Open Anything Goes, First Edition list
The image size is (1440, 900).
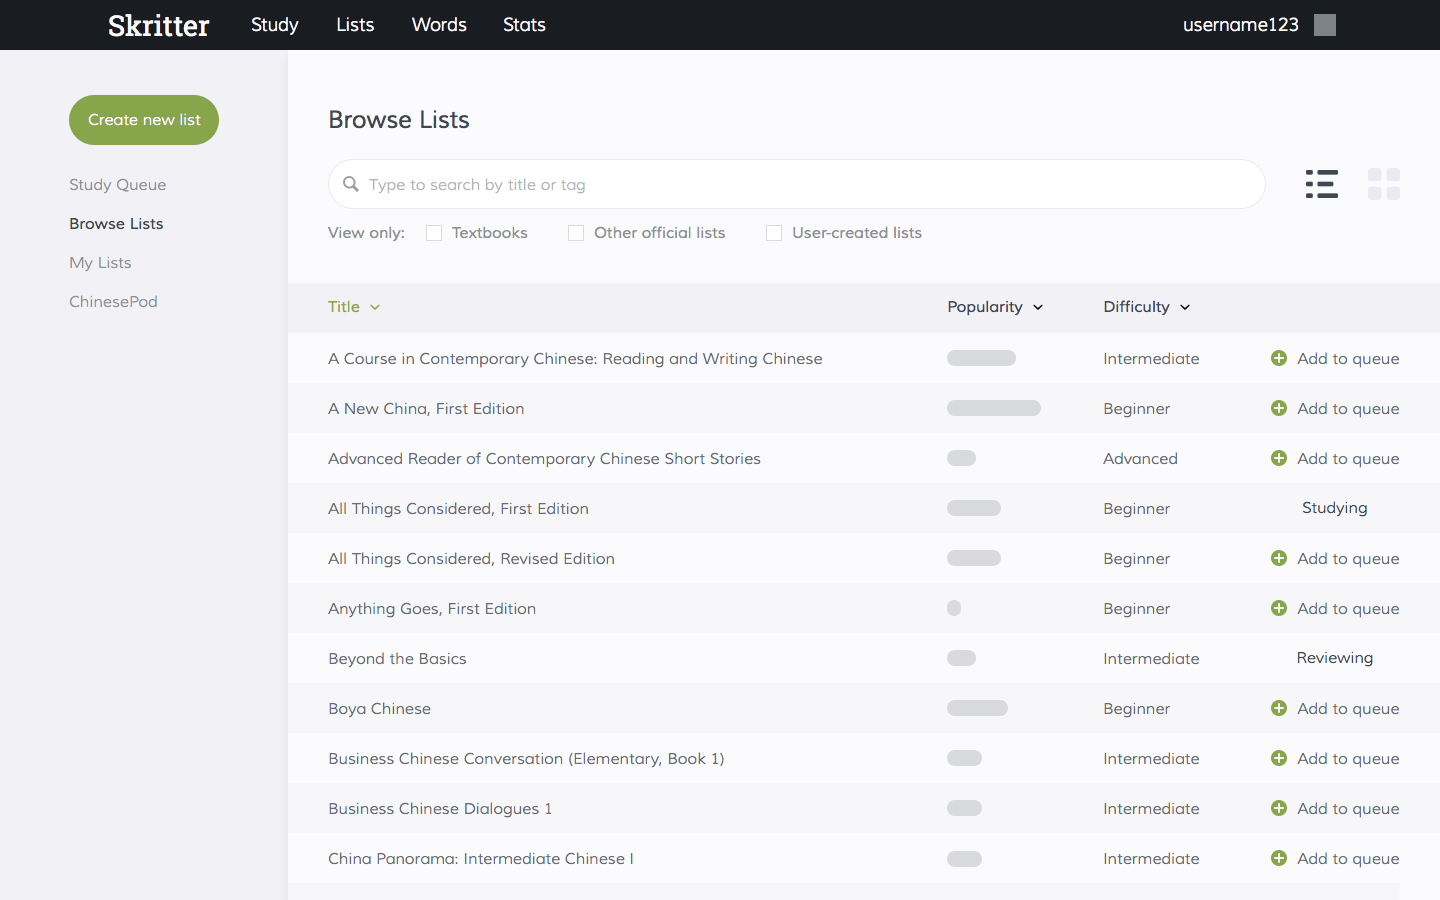tap(432, 608)
